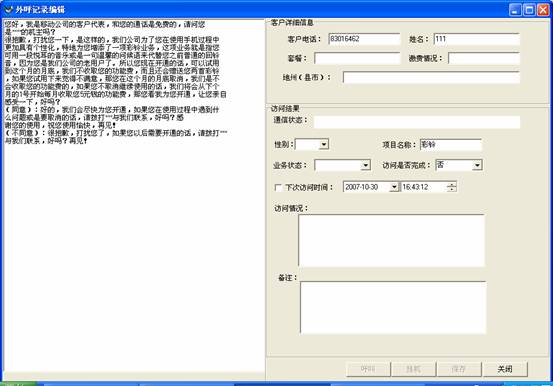Click the 客户电话 phone number field

tap(364, 39)
